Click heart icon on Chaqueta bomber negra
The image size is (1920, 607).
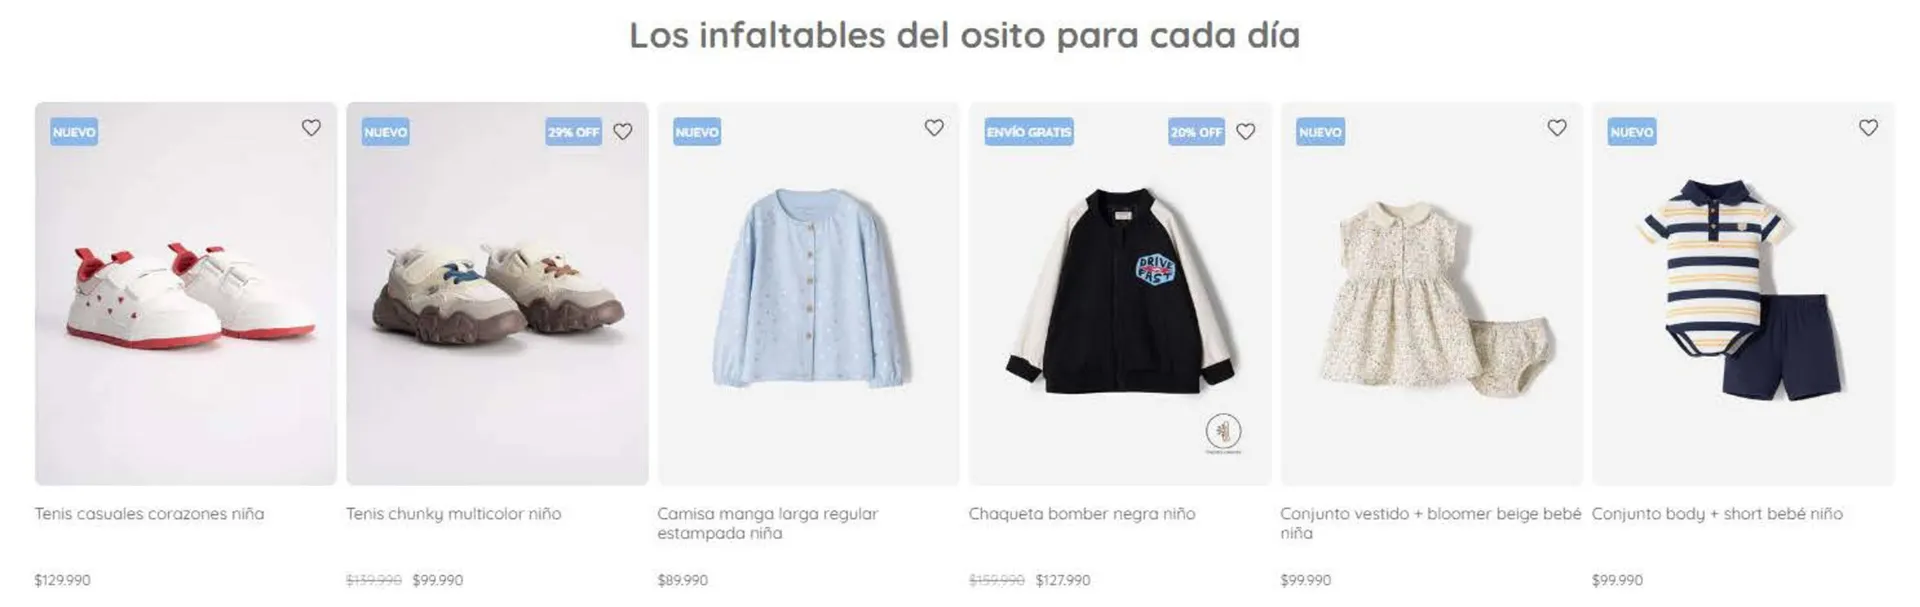[x=1246, y=131]
